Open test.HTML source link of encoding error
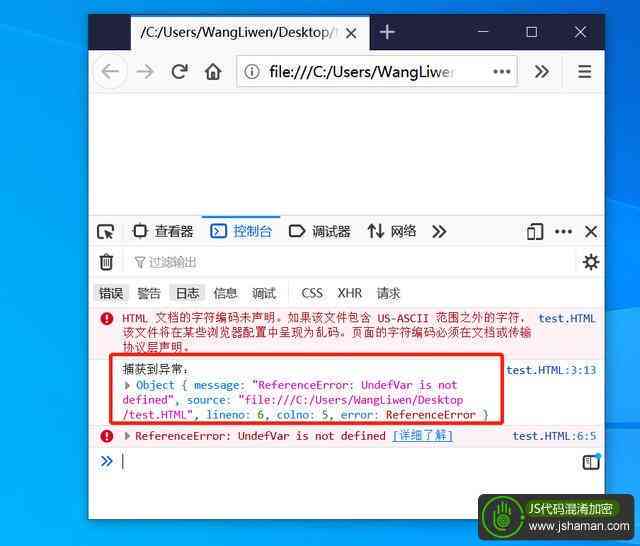This screenshot has height=546, width=640. tap(567, 319)
